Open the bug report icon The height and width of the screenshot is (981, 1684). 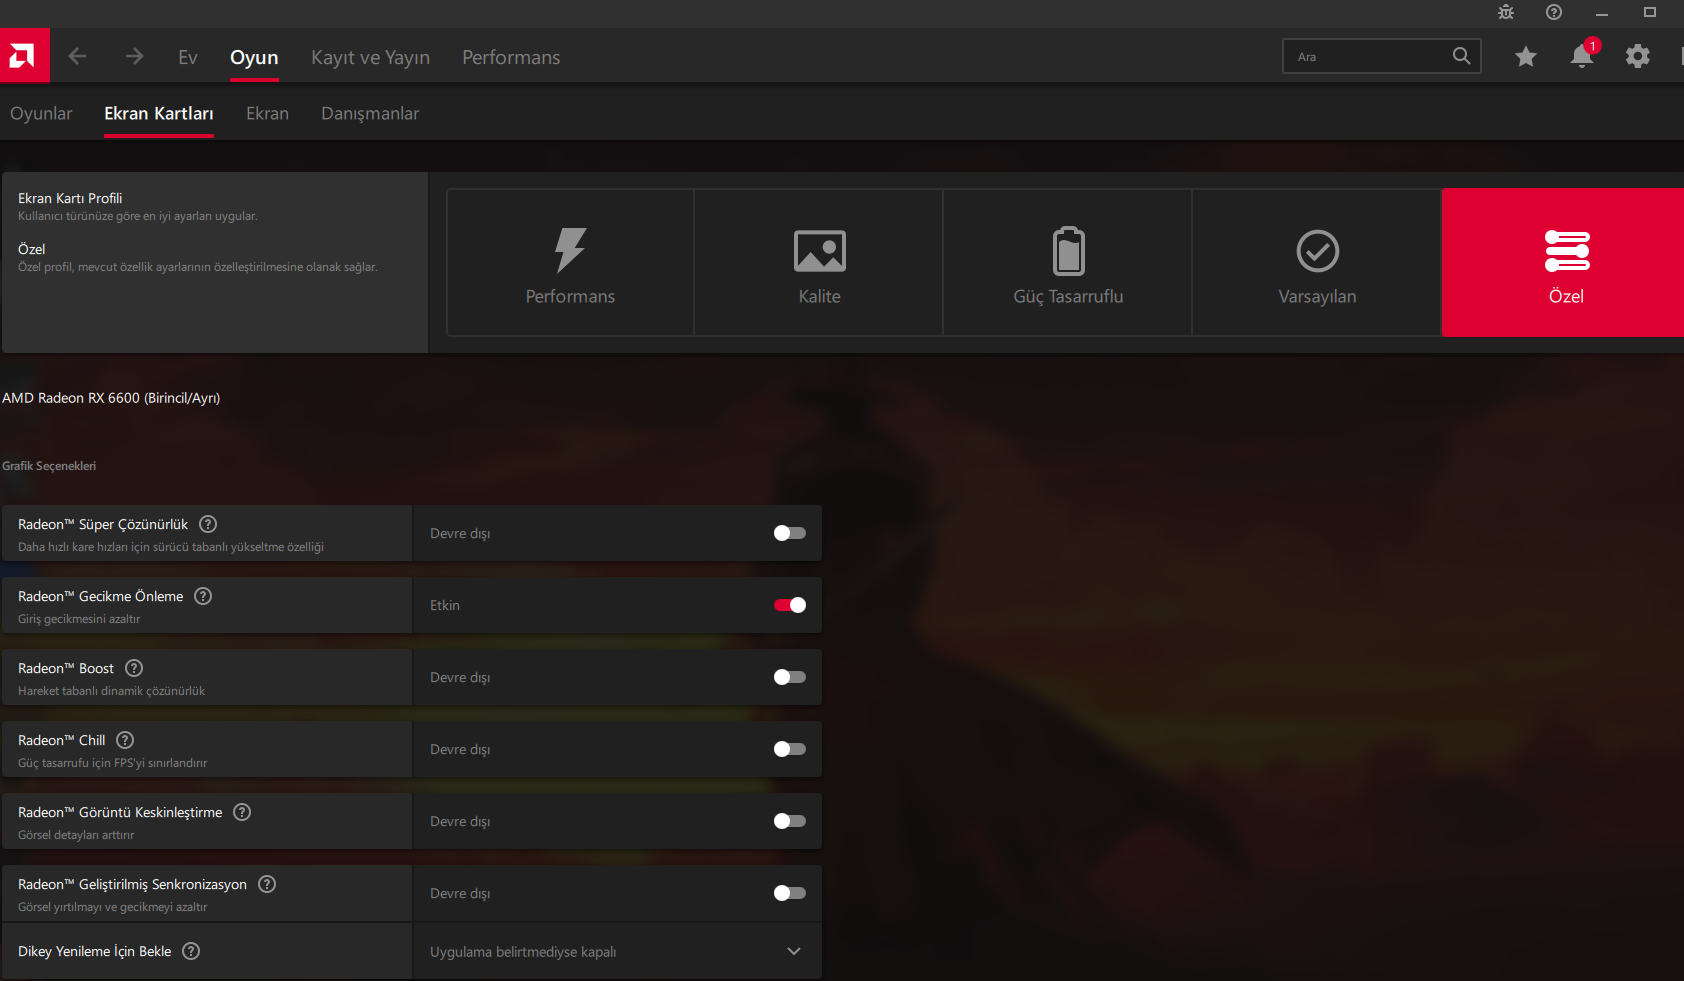coord(1506,12)
